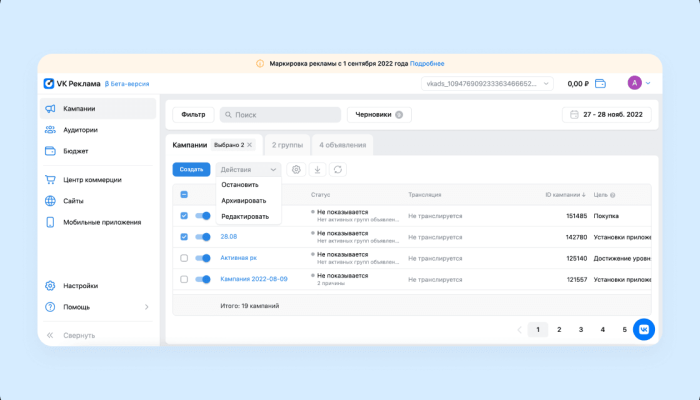
Task: Open Центр коммерции via cart icon
Action: [x=50, y=180]
